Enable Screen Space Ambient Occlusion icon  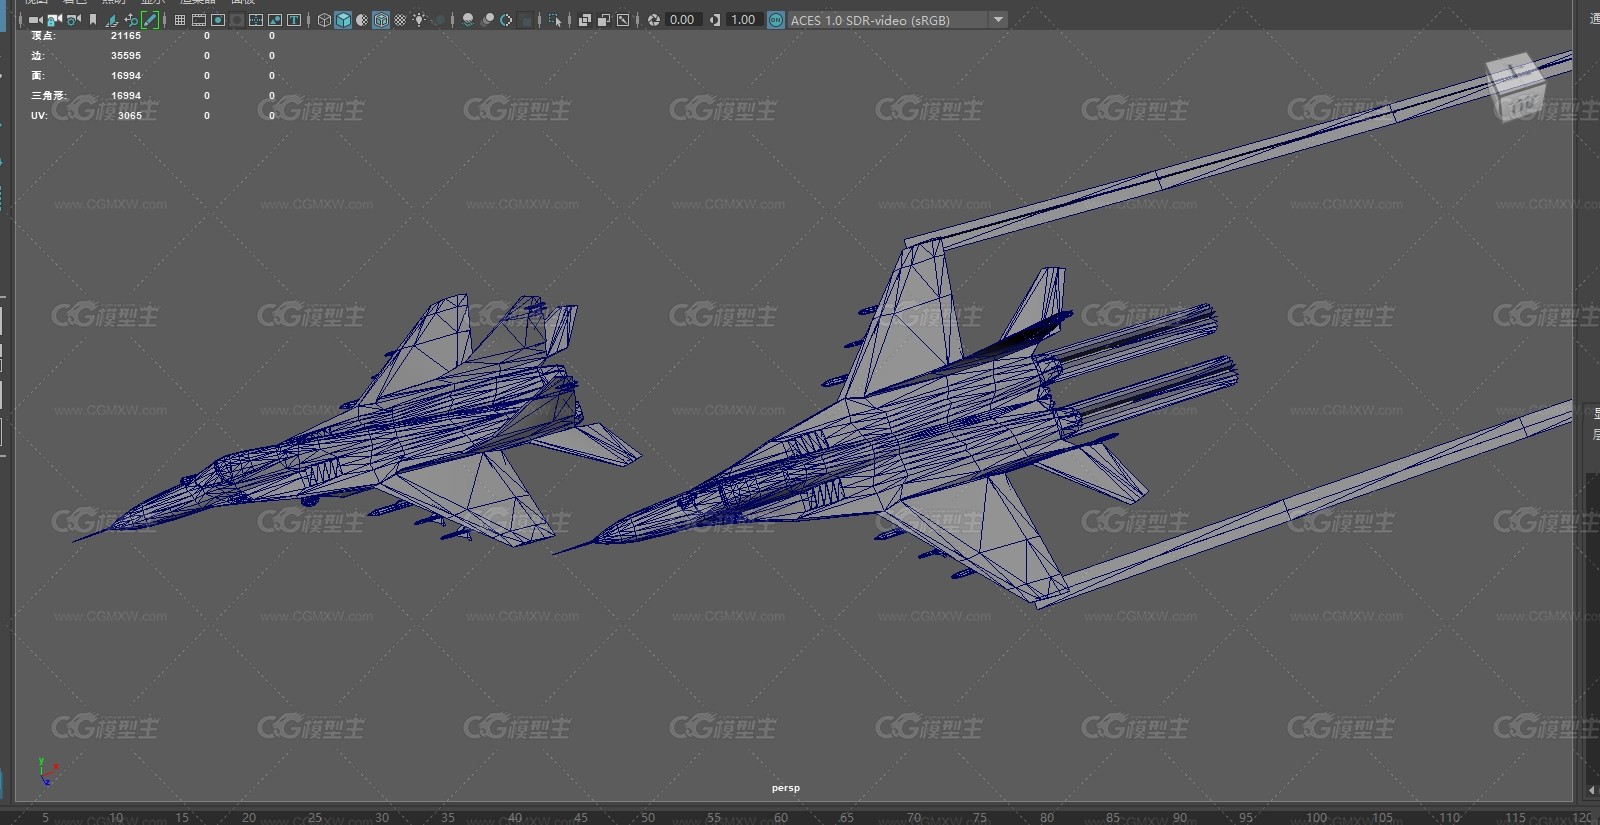(468, 20)
